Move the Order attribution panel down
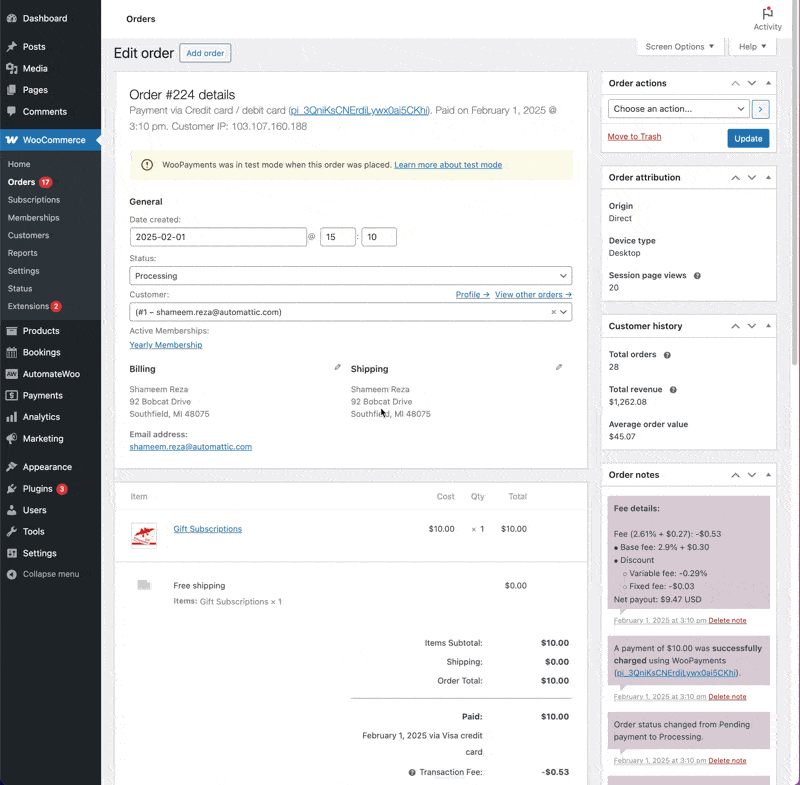The width and height of the screenshot is (800, 785). click(752, 178)
